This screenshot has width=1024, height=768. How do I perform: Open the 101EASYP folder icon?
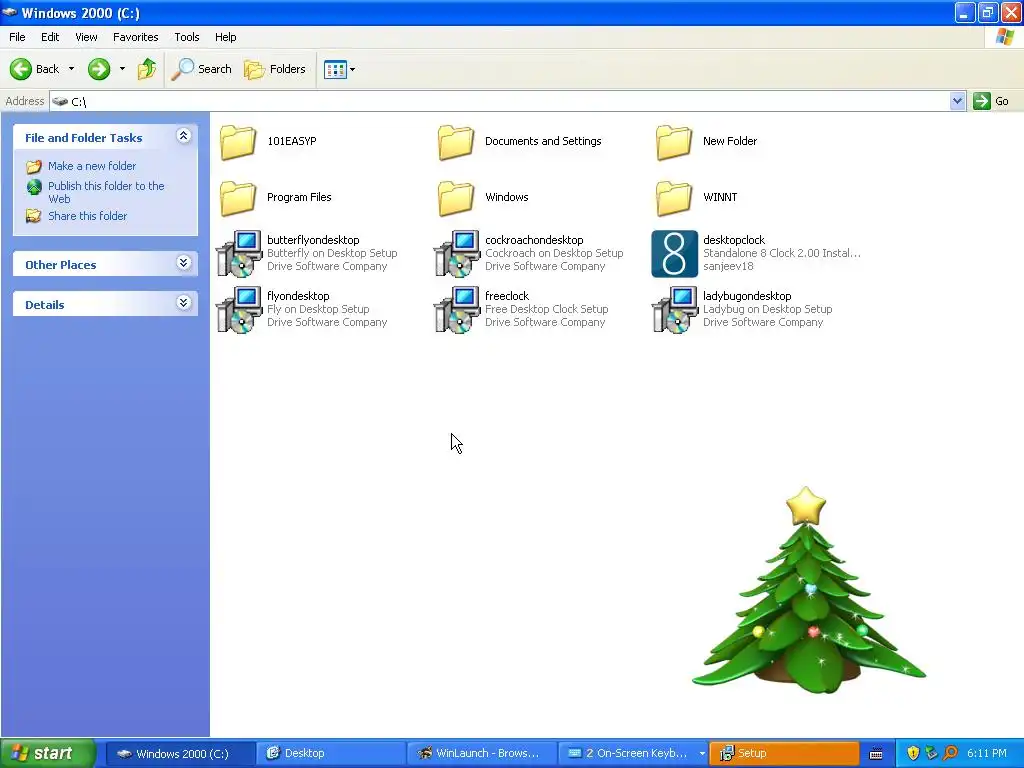[238, 142]
